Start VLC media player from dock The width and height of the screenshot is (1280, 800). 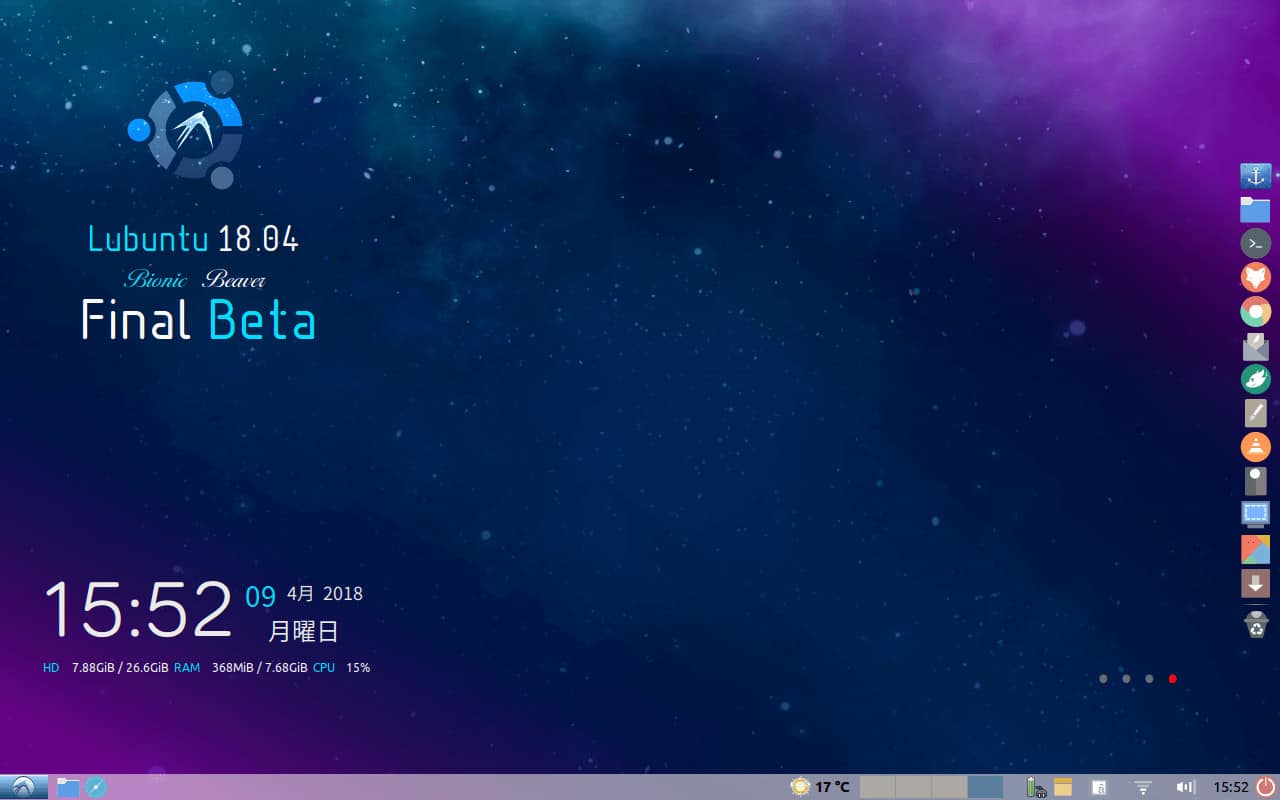click(x=1255, y=446)
